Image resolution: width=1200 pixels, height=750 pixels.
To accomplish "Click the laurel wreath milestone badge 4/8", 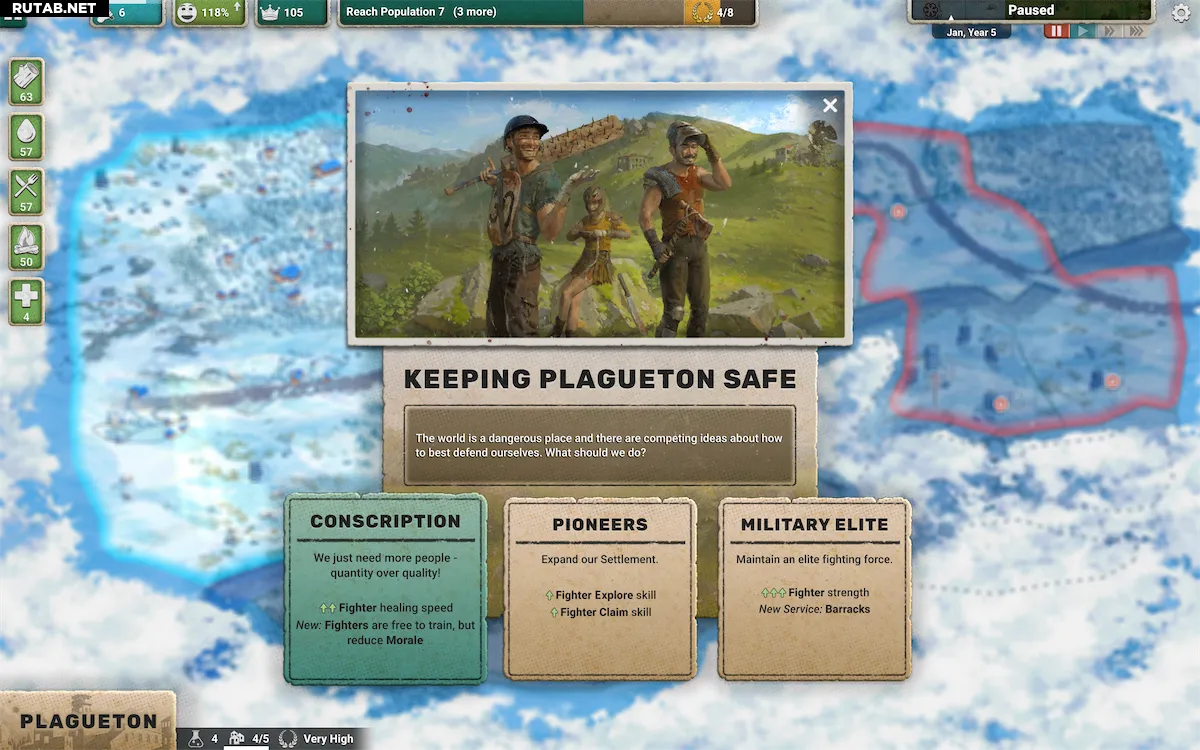I will [720, 12].
